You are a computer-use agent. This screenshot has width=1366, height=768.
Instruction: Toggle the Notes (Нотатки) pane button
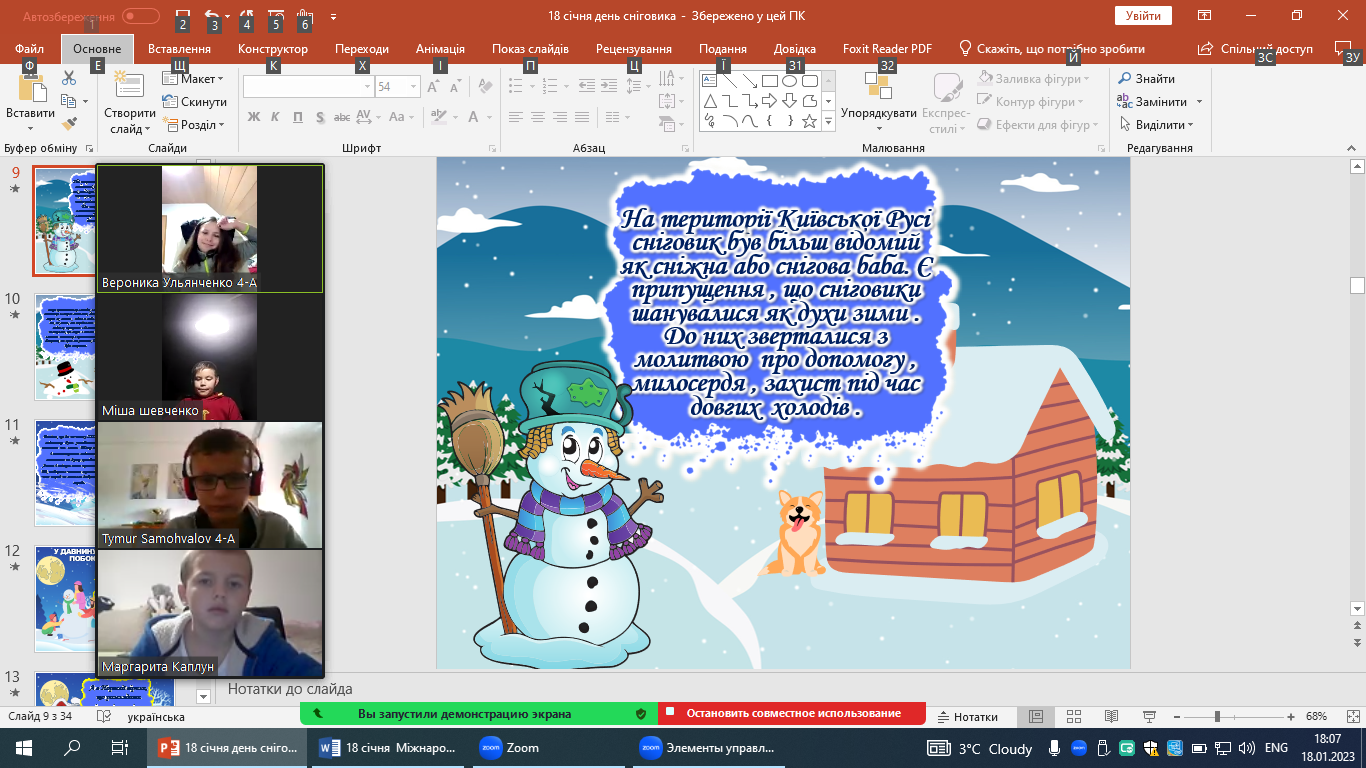pyautogui.click(x=967, y=716)
